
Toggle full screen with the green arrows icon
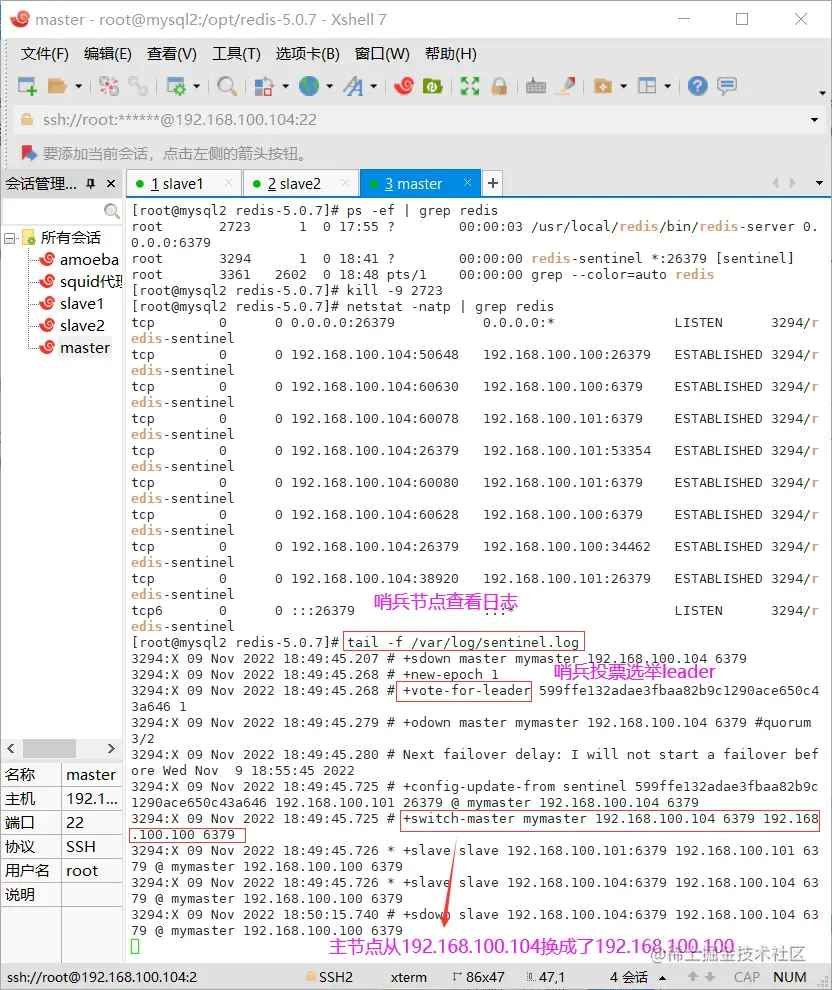470,86
